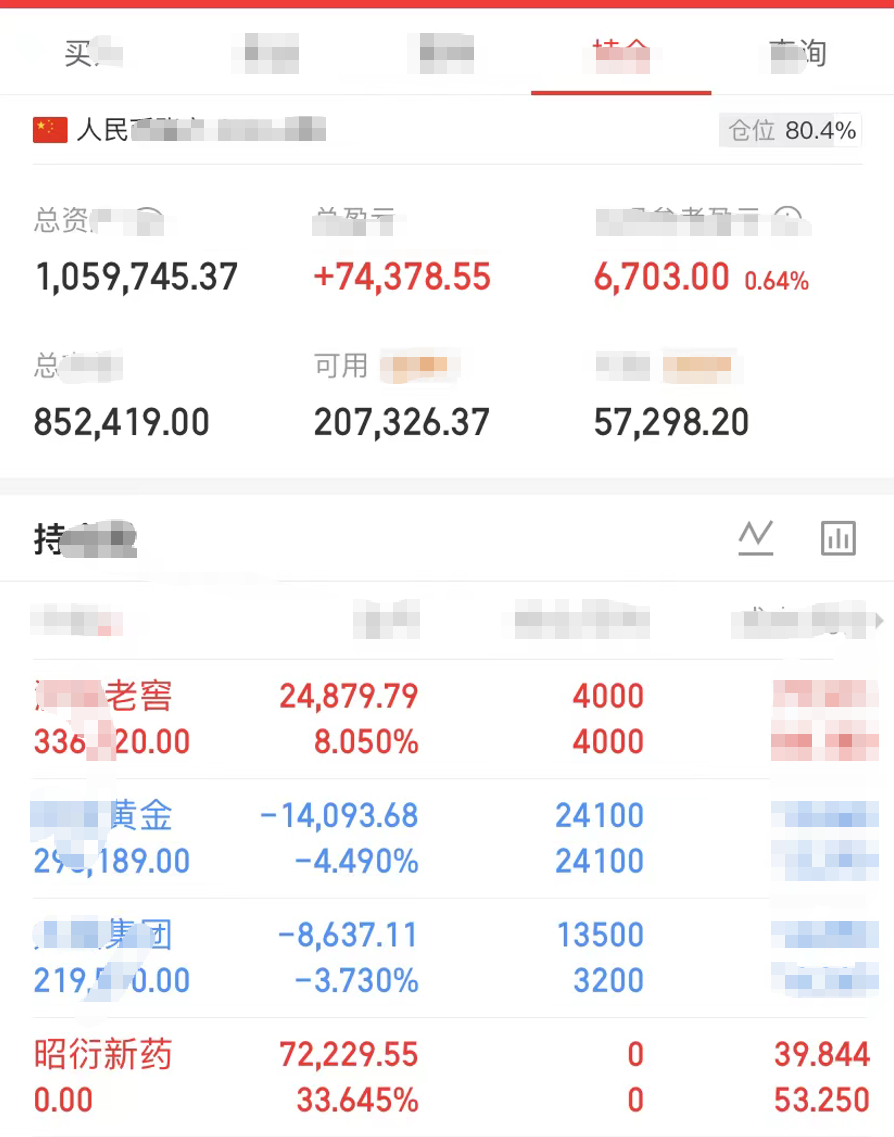
Task: Tap available quantity 3200
Action: 608,980
